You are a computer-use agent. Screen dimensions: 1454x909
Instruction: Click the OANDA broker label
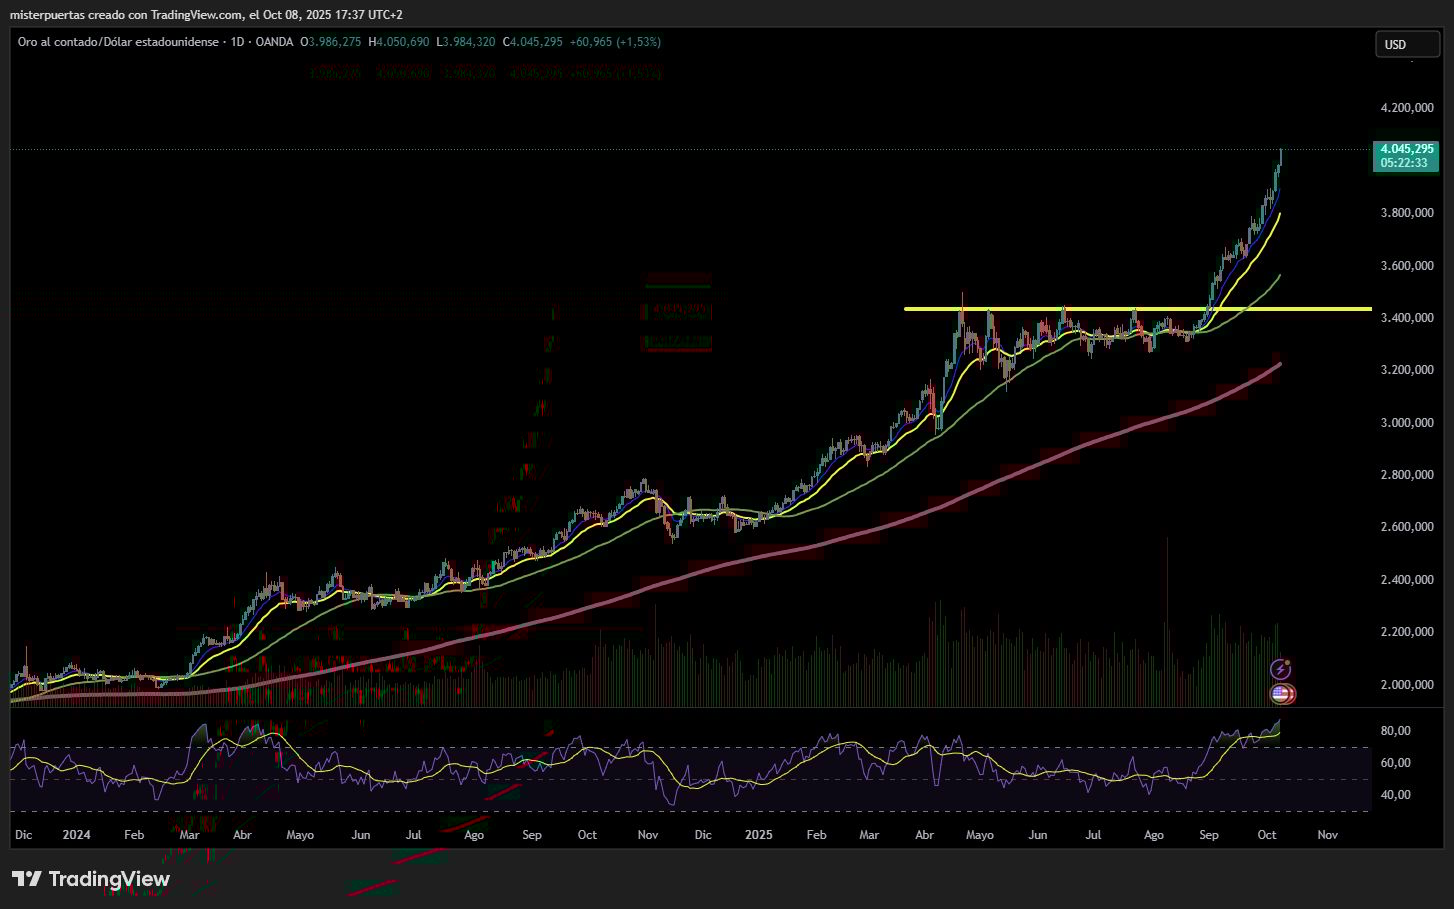[275, 42]
